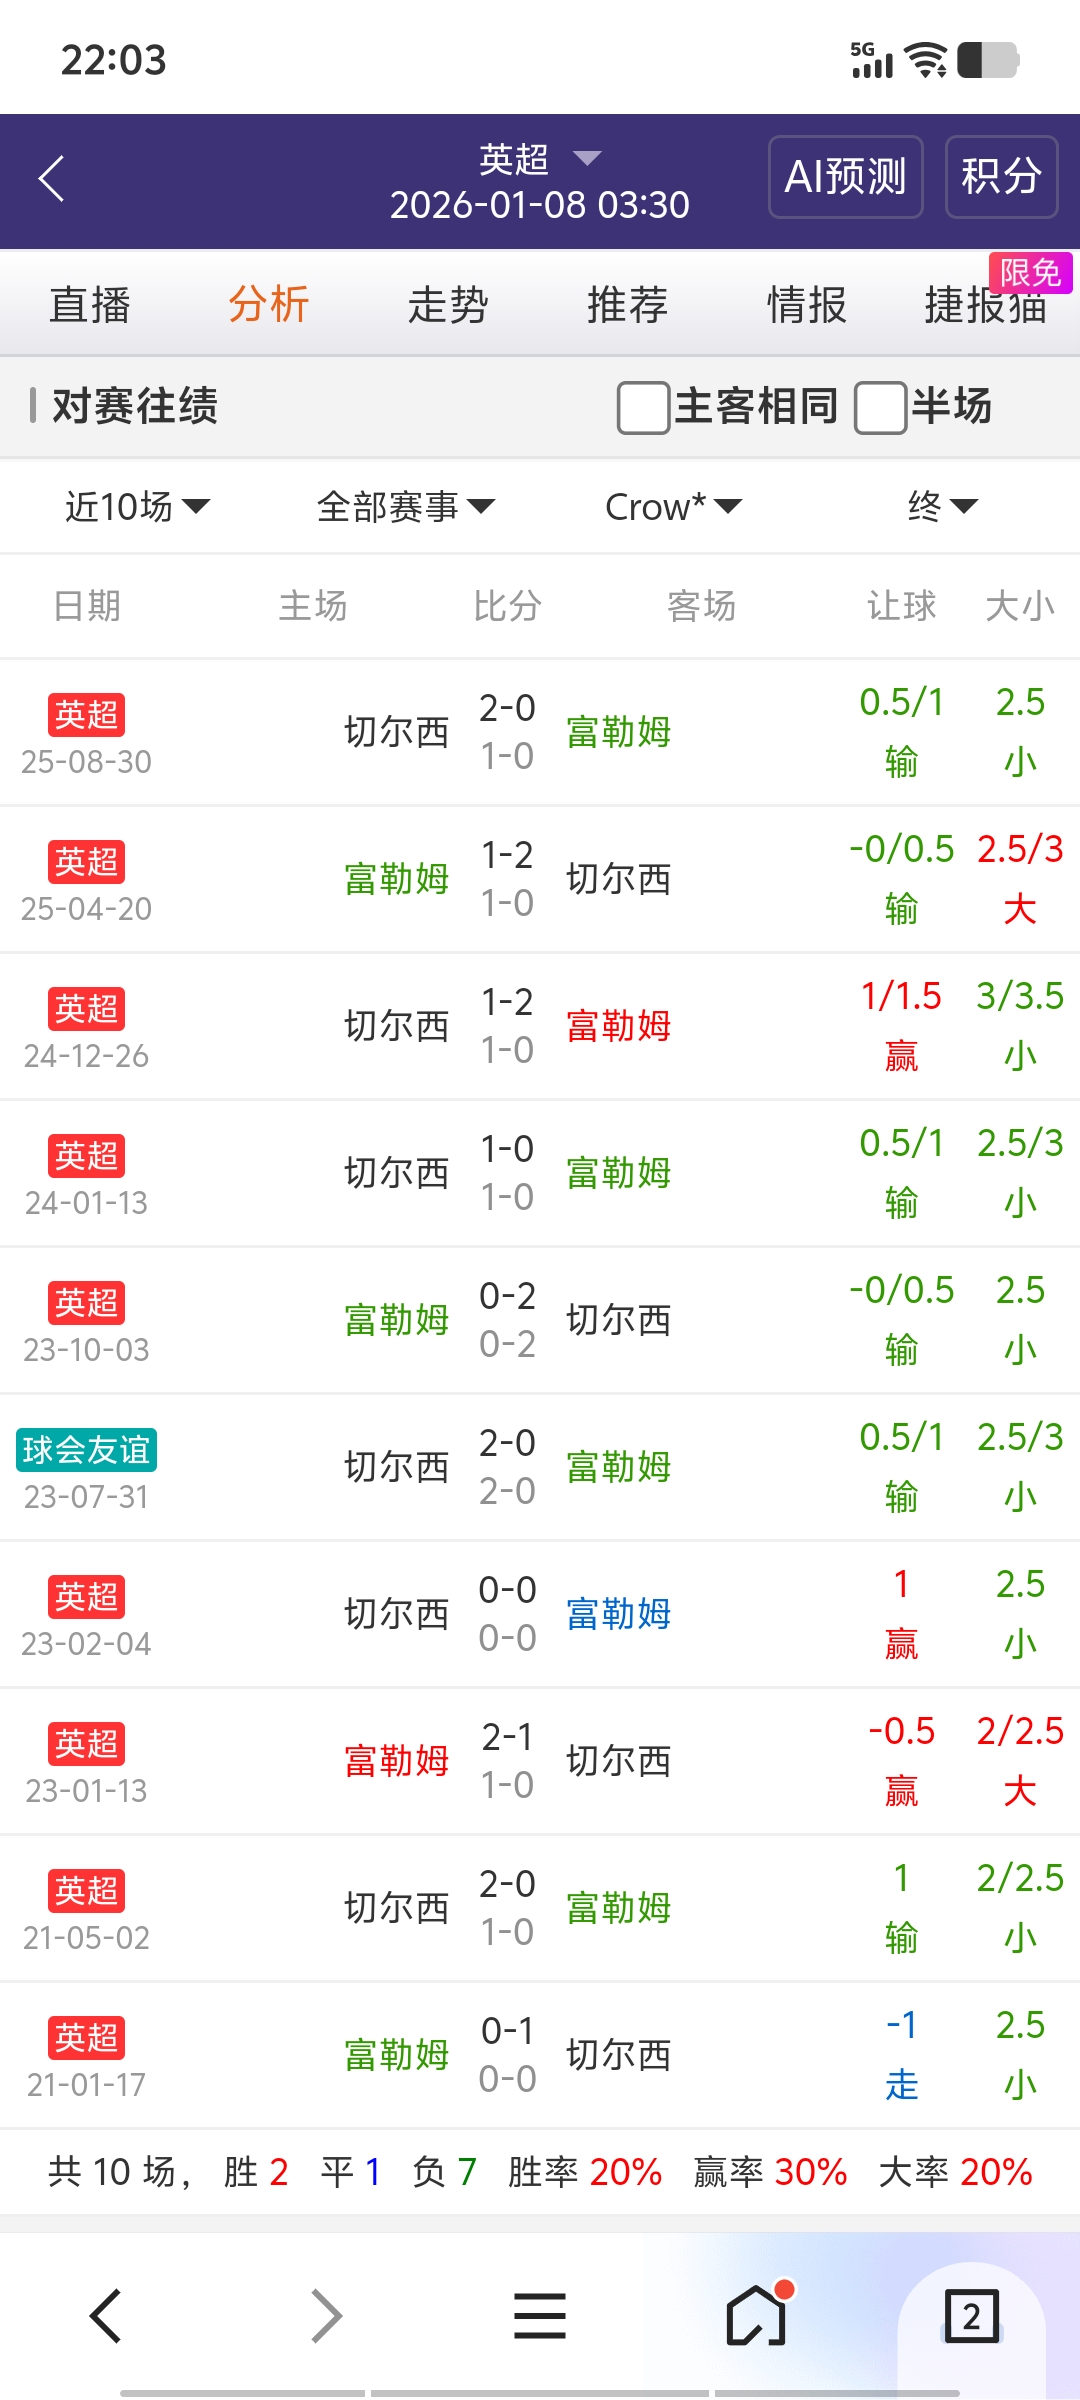1080x2400 pixels.
Task: Select the 切尔西 2-0 富勒姆 25-08-30 match row
Action: (507, 732)
